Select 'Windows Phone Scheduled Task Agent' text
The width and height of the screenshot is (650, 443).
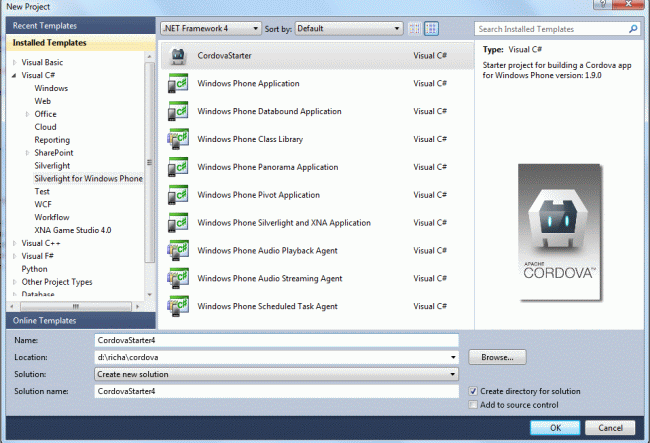pyautogui.click(x=267, y=306)
